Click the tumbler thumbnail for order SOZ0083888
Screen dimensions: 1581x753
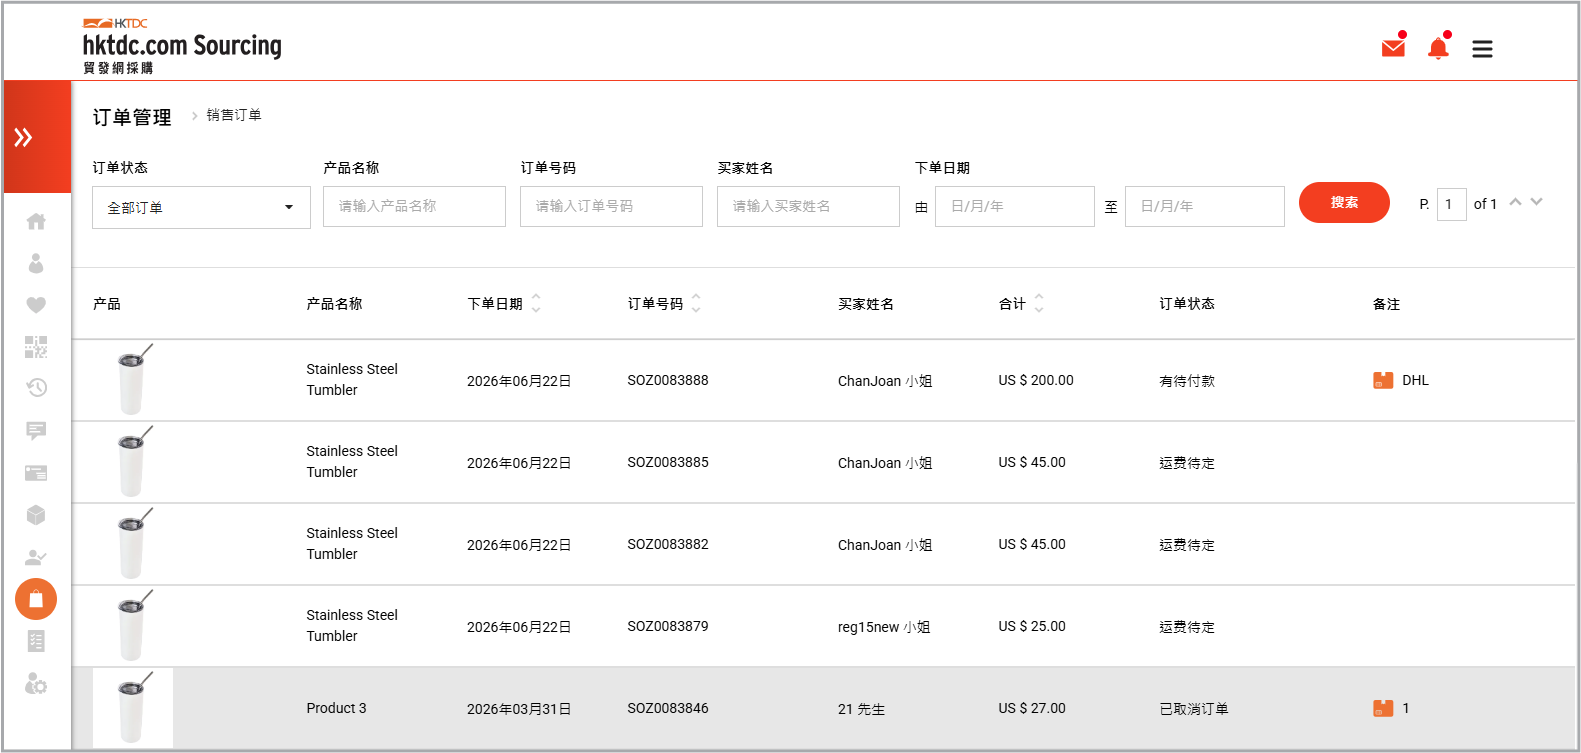pyautogui.click(x=133, y=380)
